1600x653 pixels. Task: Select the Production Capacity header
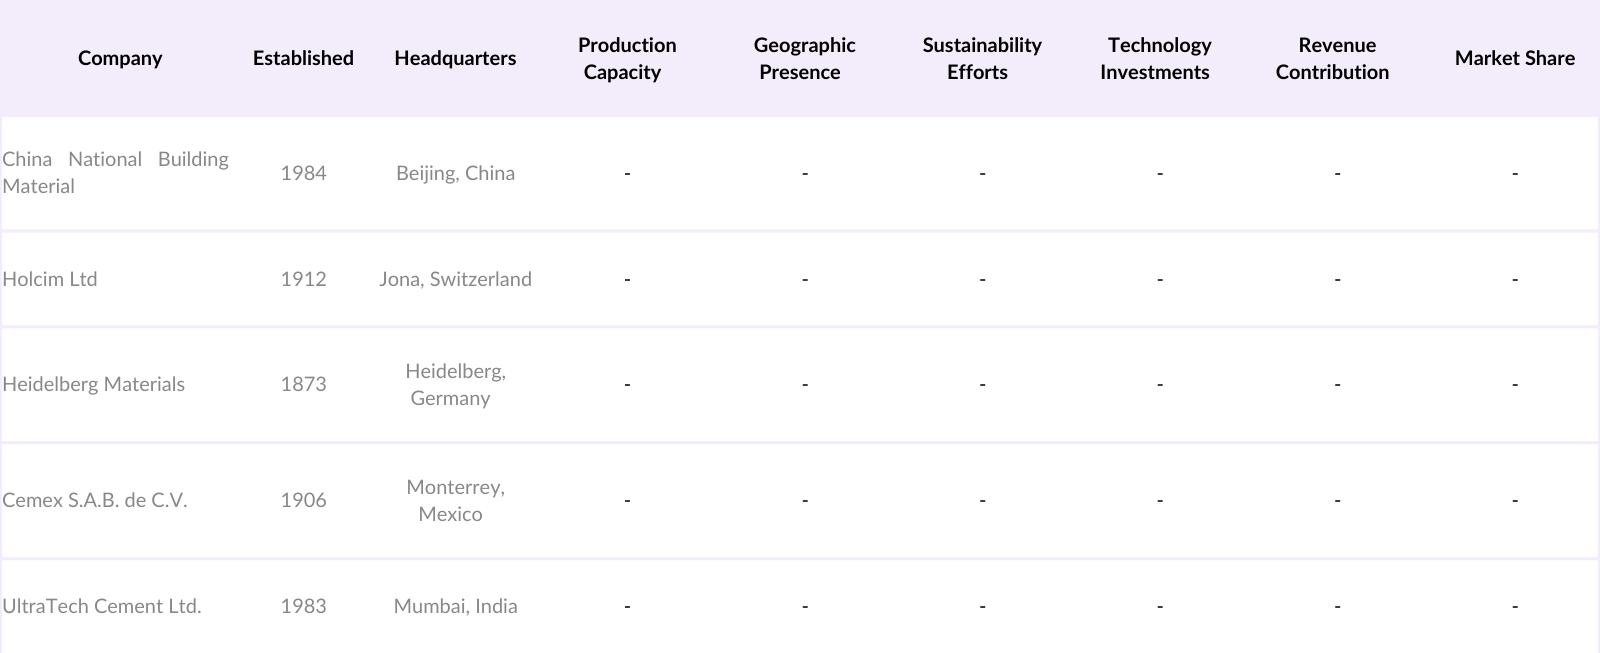coord(627,58)
